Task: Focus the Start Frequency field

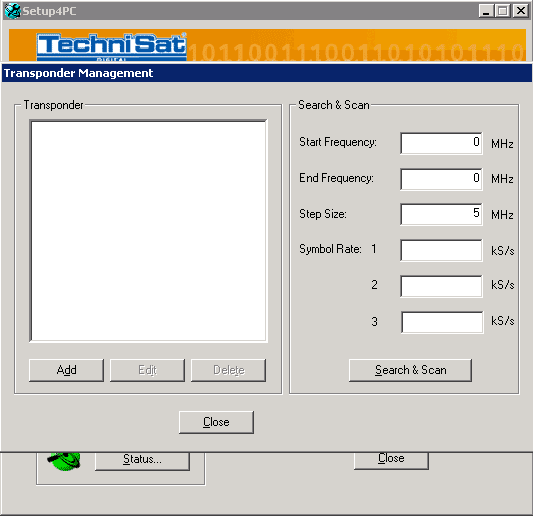Action: coord(441,143)
